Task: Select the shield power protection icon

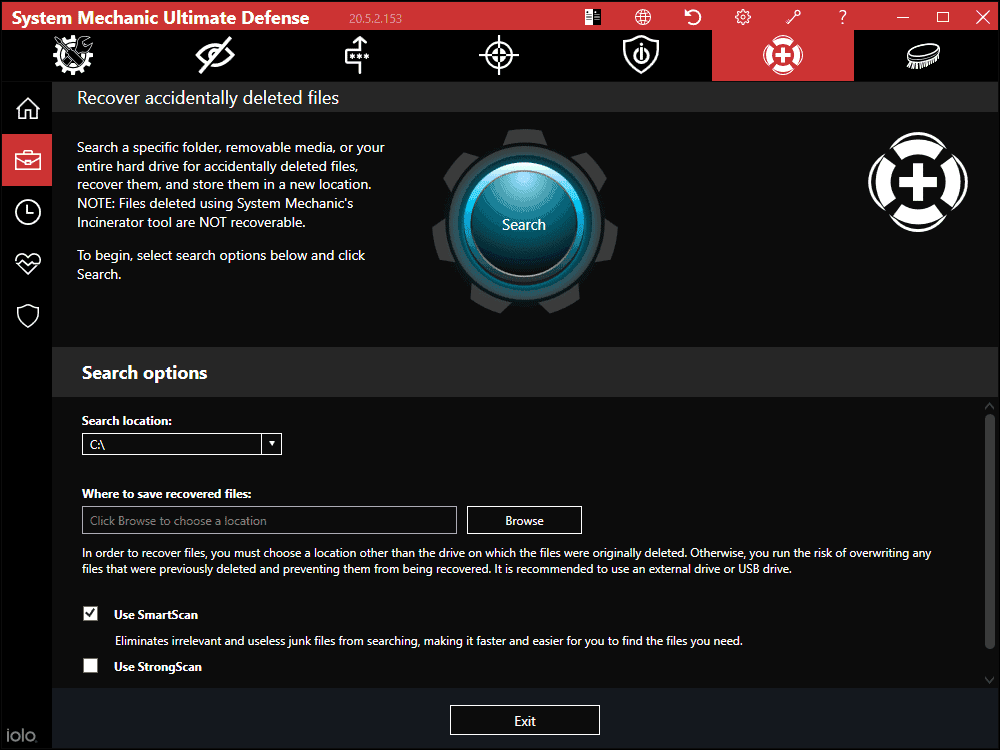Action: [x=639, y=56]
